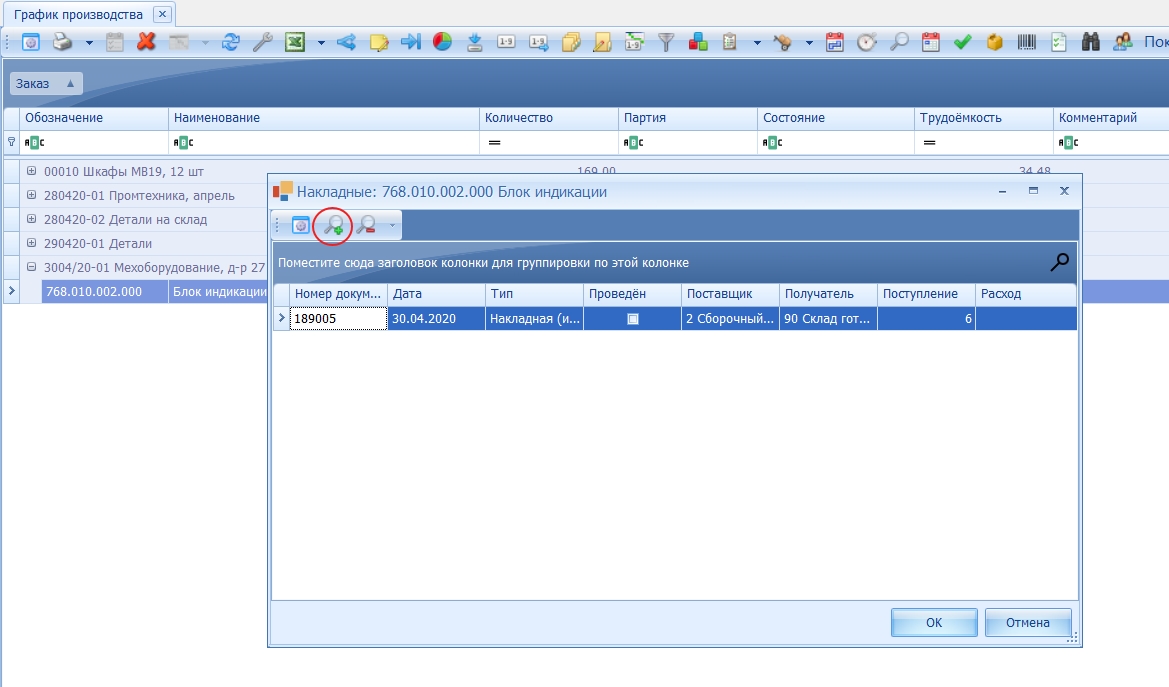Expand the 00010 Шкафы МВ19 order group
The width and height of the screenshot is (1169, 687).
pyautogui.click(x=31, y=171)
